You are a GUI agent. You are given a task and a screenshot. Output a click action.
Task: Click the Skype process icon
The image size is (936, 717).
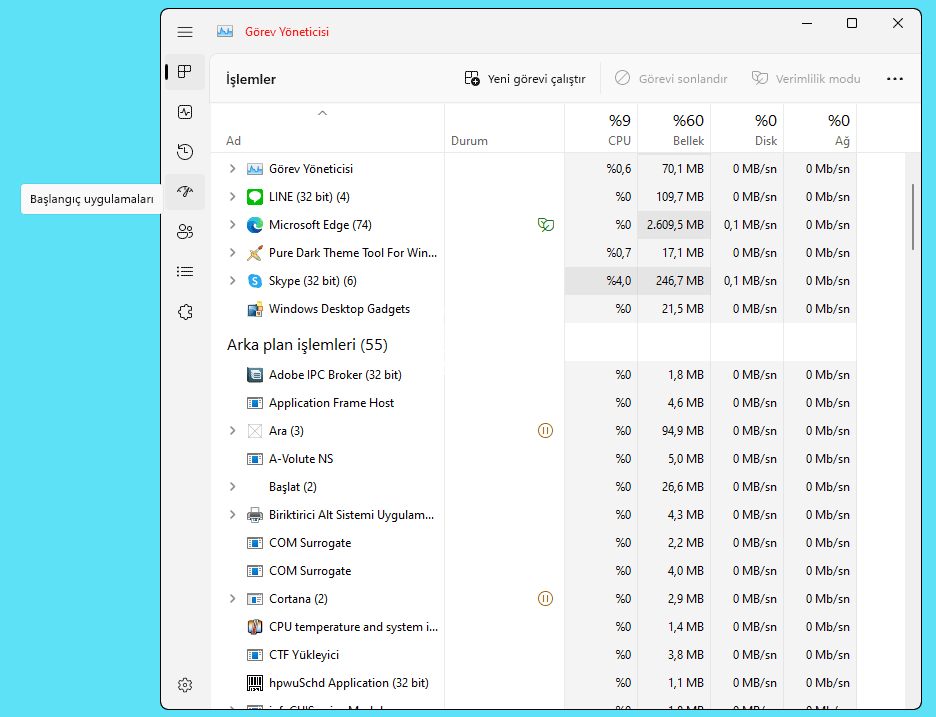(255, 281)
